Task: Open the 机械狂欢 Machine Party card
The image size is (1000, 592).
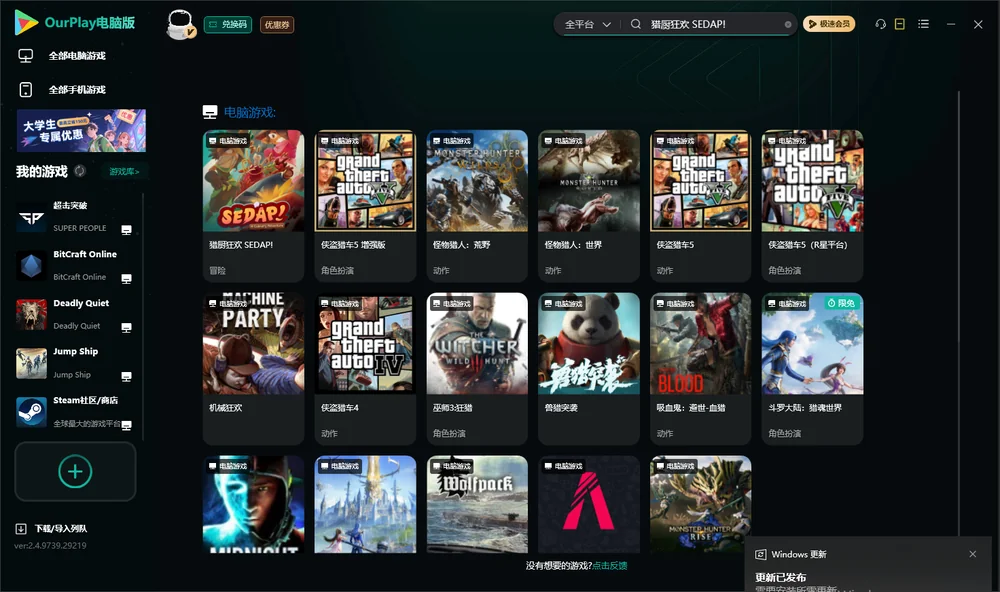Action: (x=253, y=368)
